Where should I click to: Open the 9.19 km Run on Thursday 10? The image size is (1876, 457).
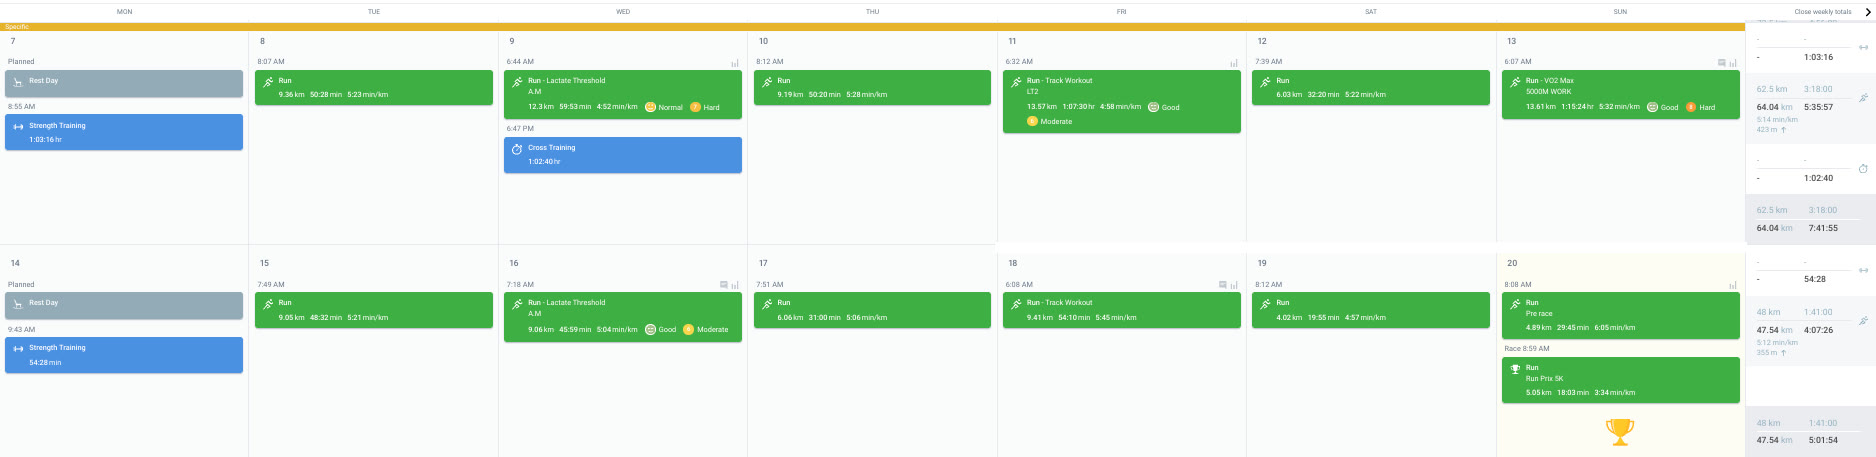pyautogui.click(x=872, y=87)
